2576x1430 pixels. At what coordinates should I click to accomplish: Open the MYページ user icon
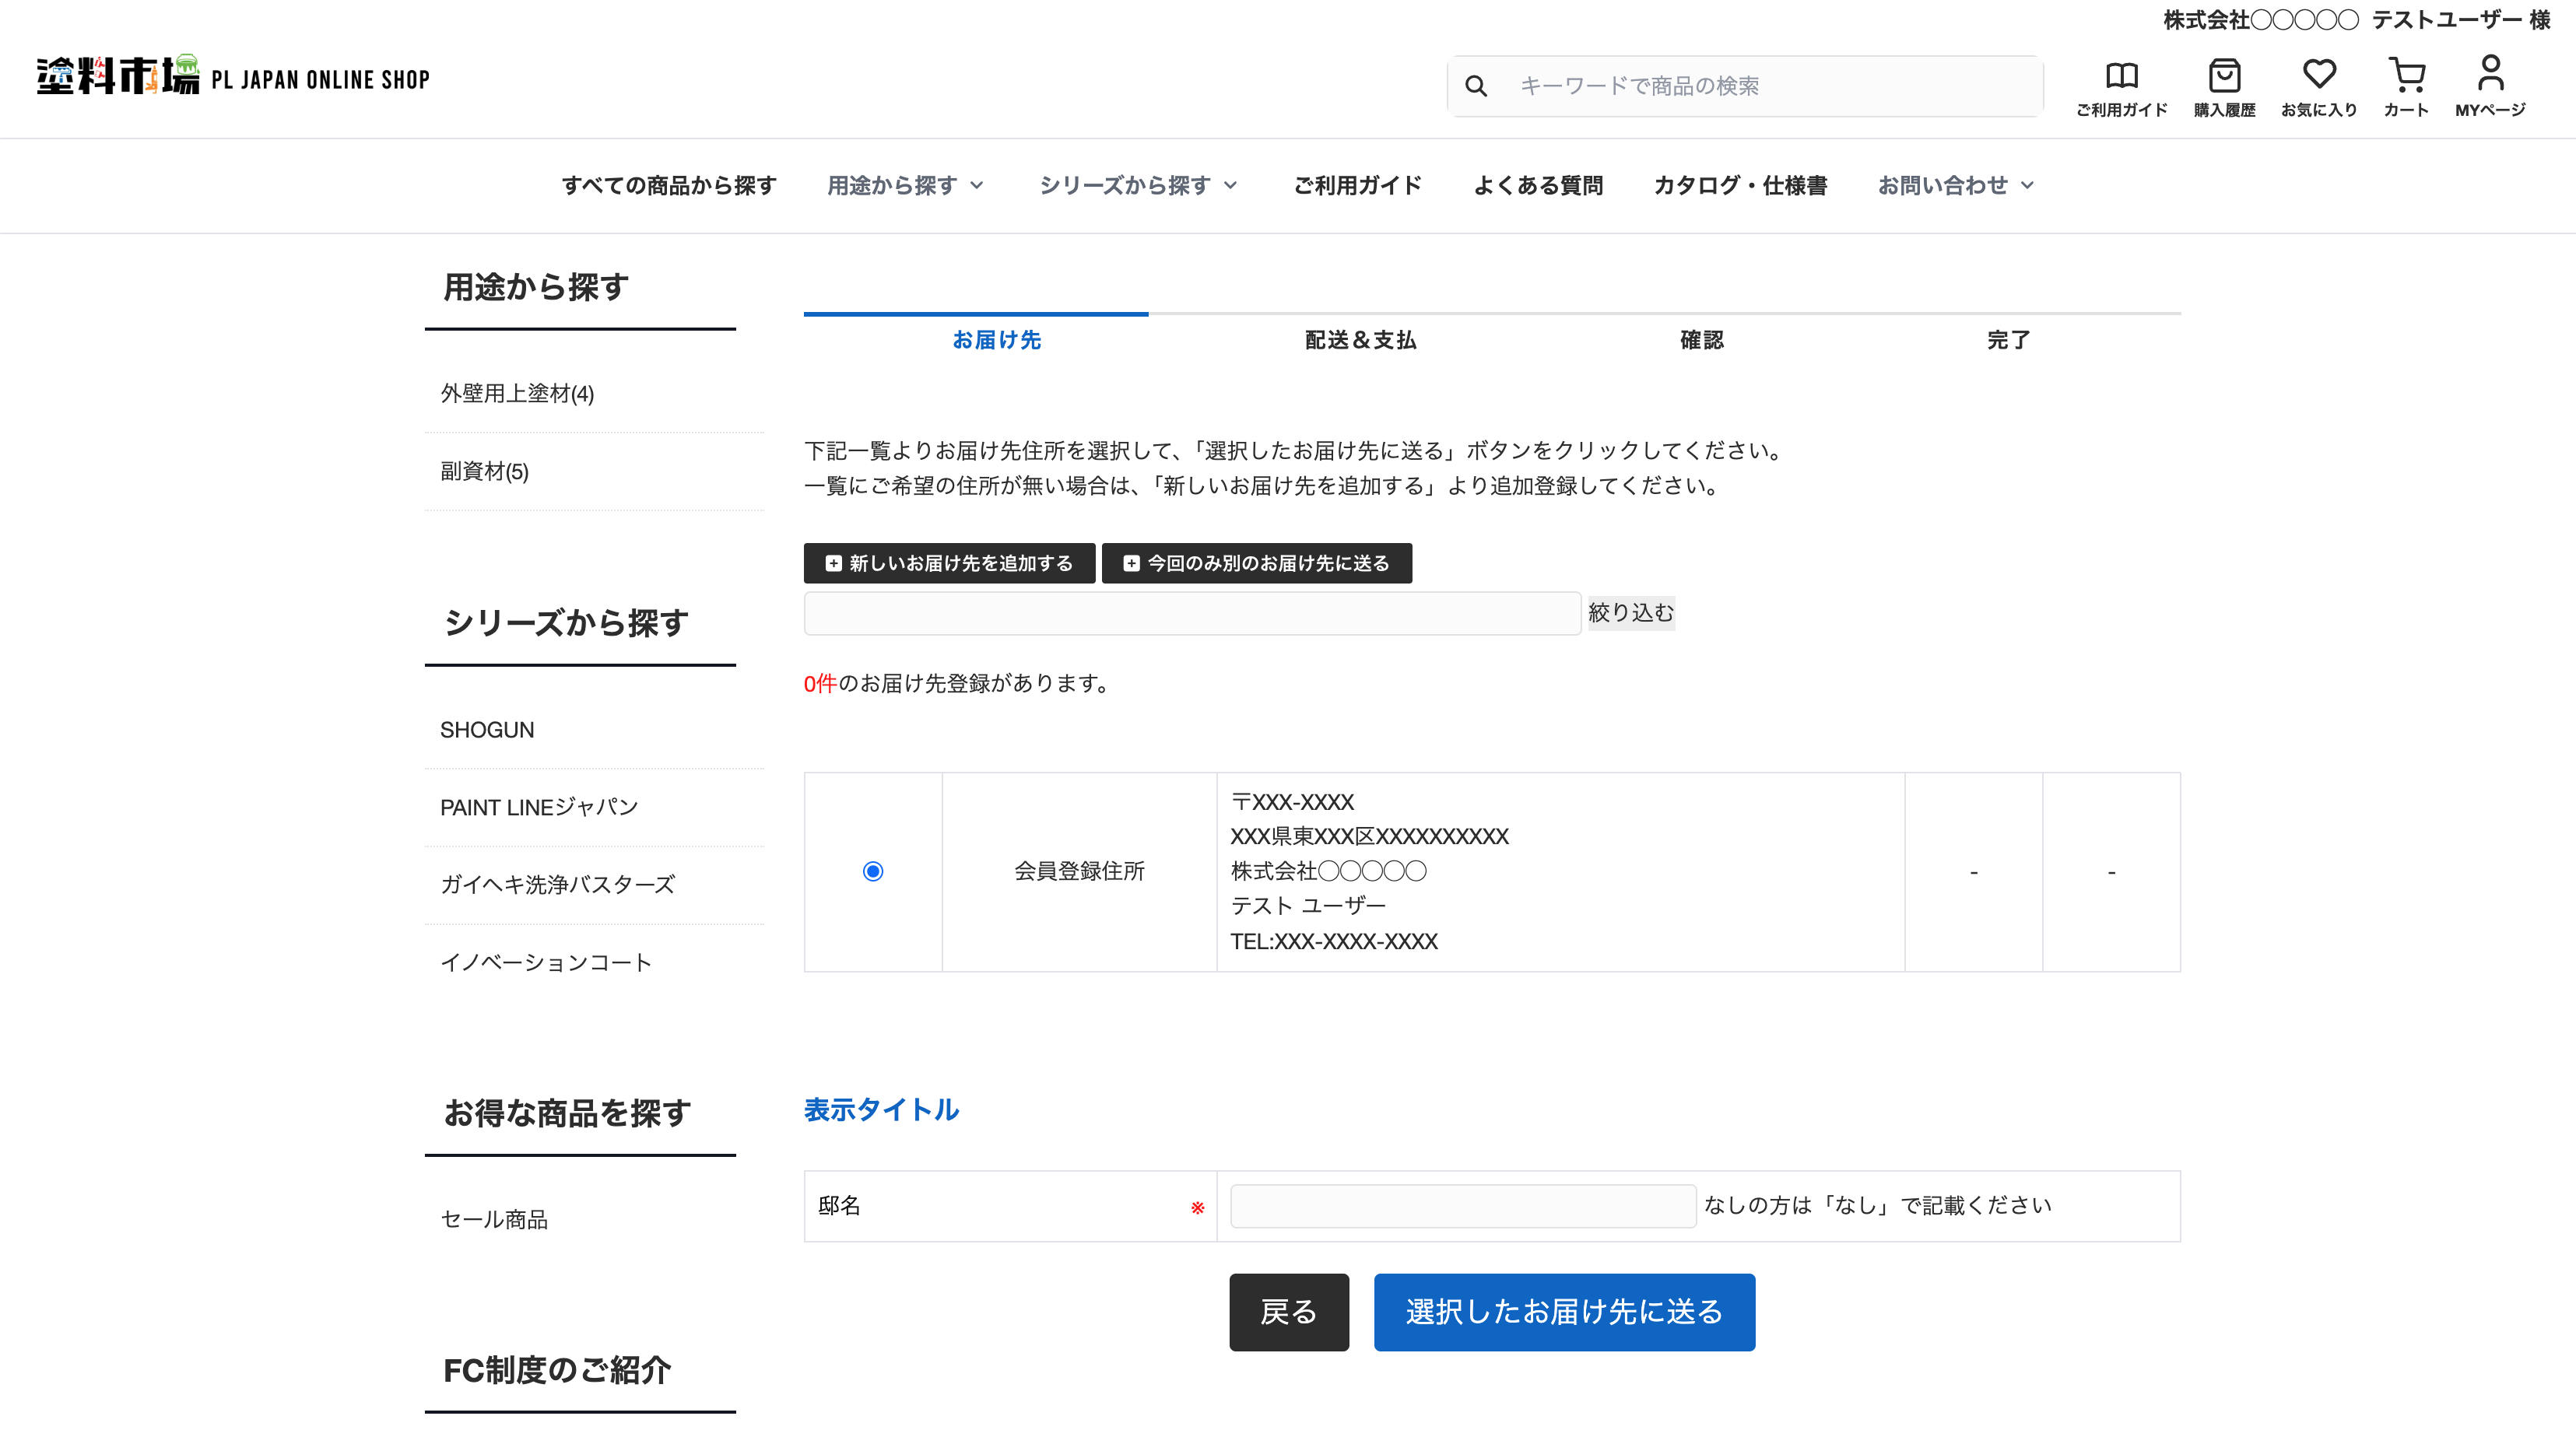click(2490, 73)
